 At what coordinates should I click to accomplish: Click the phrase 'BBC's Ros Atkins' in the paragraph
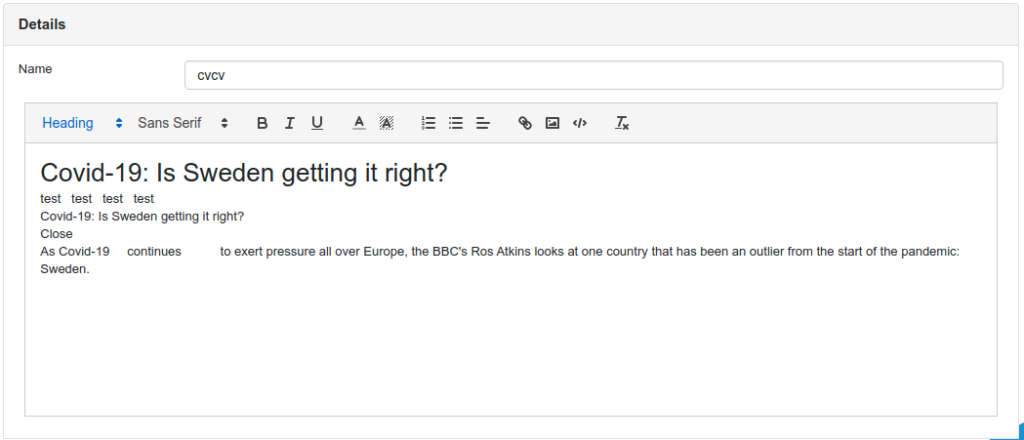click(x=482, y=251)
